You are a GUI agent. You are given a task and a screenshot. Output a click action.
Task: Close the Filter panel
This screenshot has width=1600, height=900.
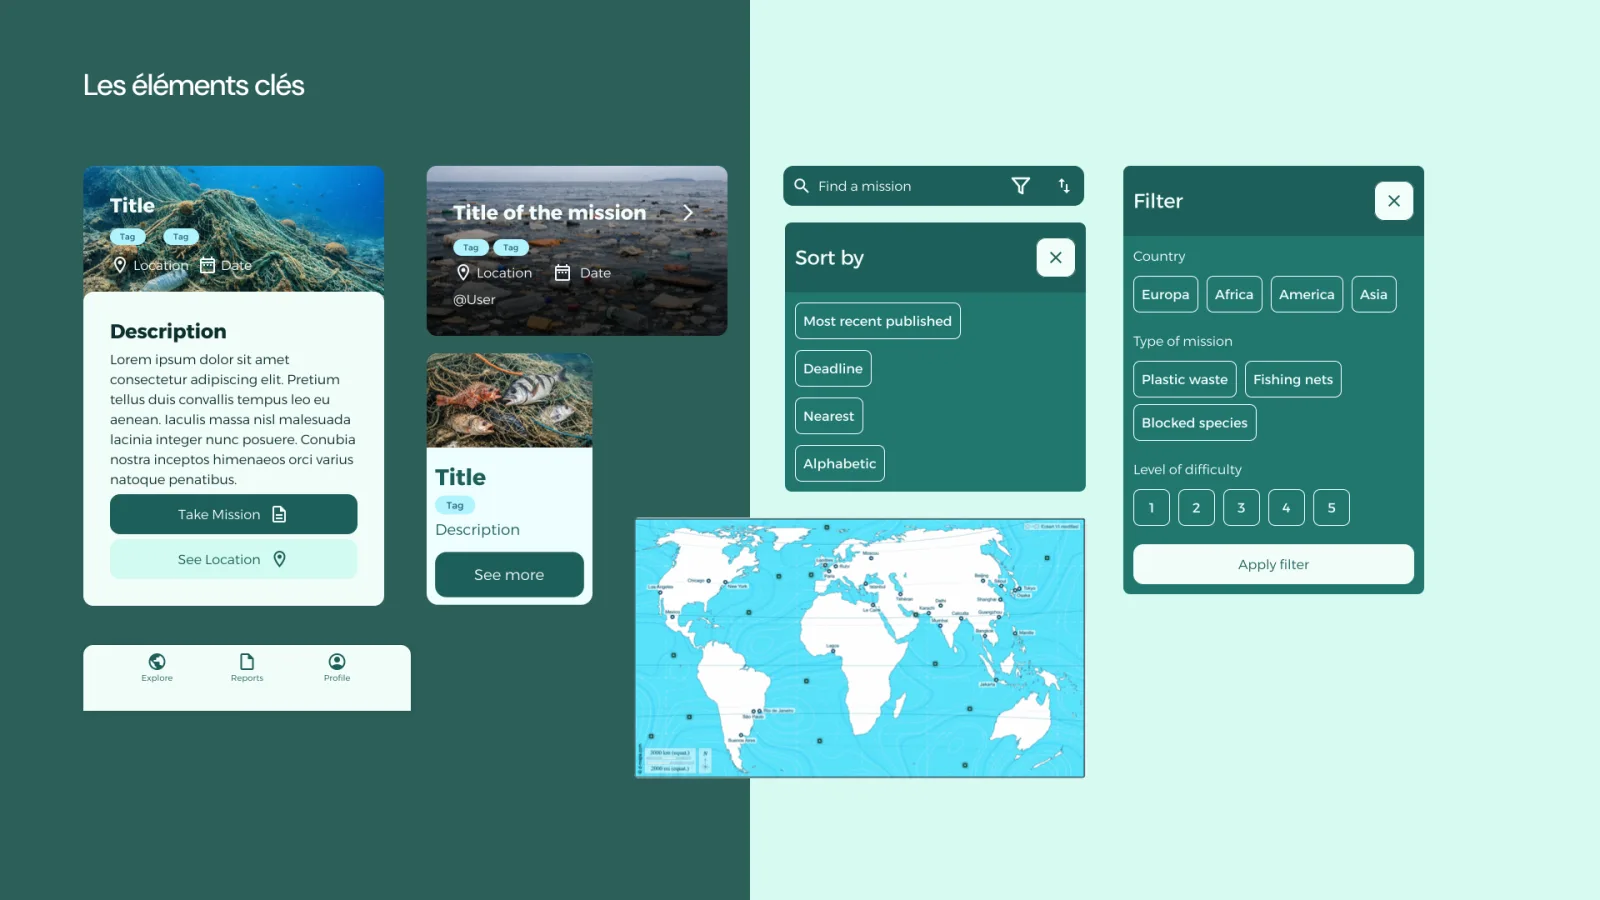pyautogui.click(x=1393, y=201)
